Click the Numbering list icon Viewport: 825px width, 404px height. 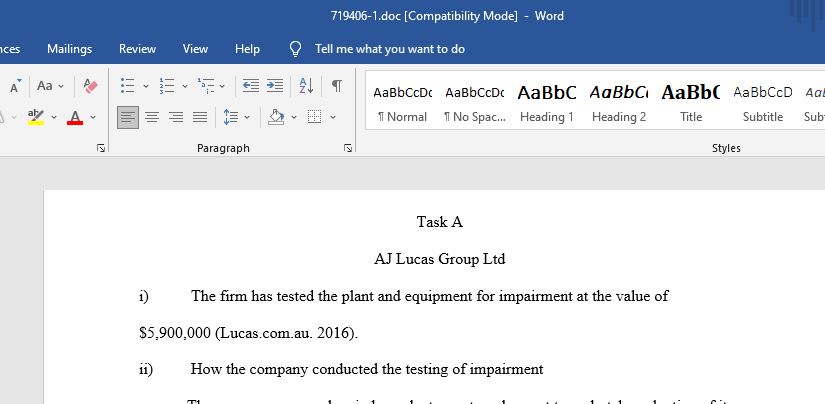click(x=167, y=86)
